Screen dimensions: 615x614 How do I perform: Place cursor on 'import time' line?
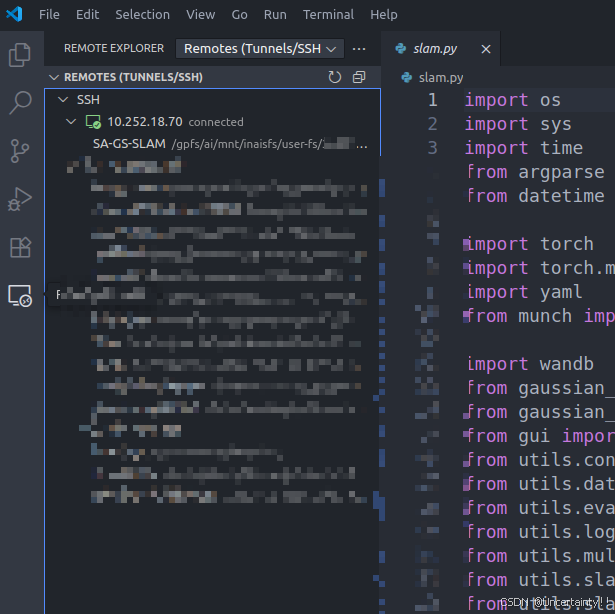(524, 148)
